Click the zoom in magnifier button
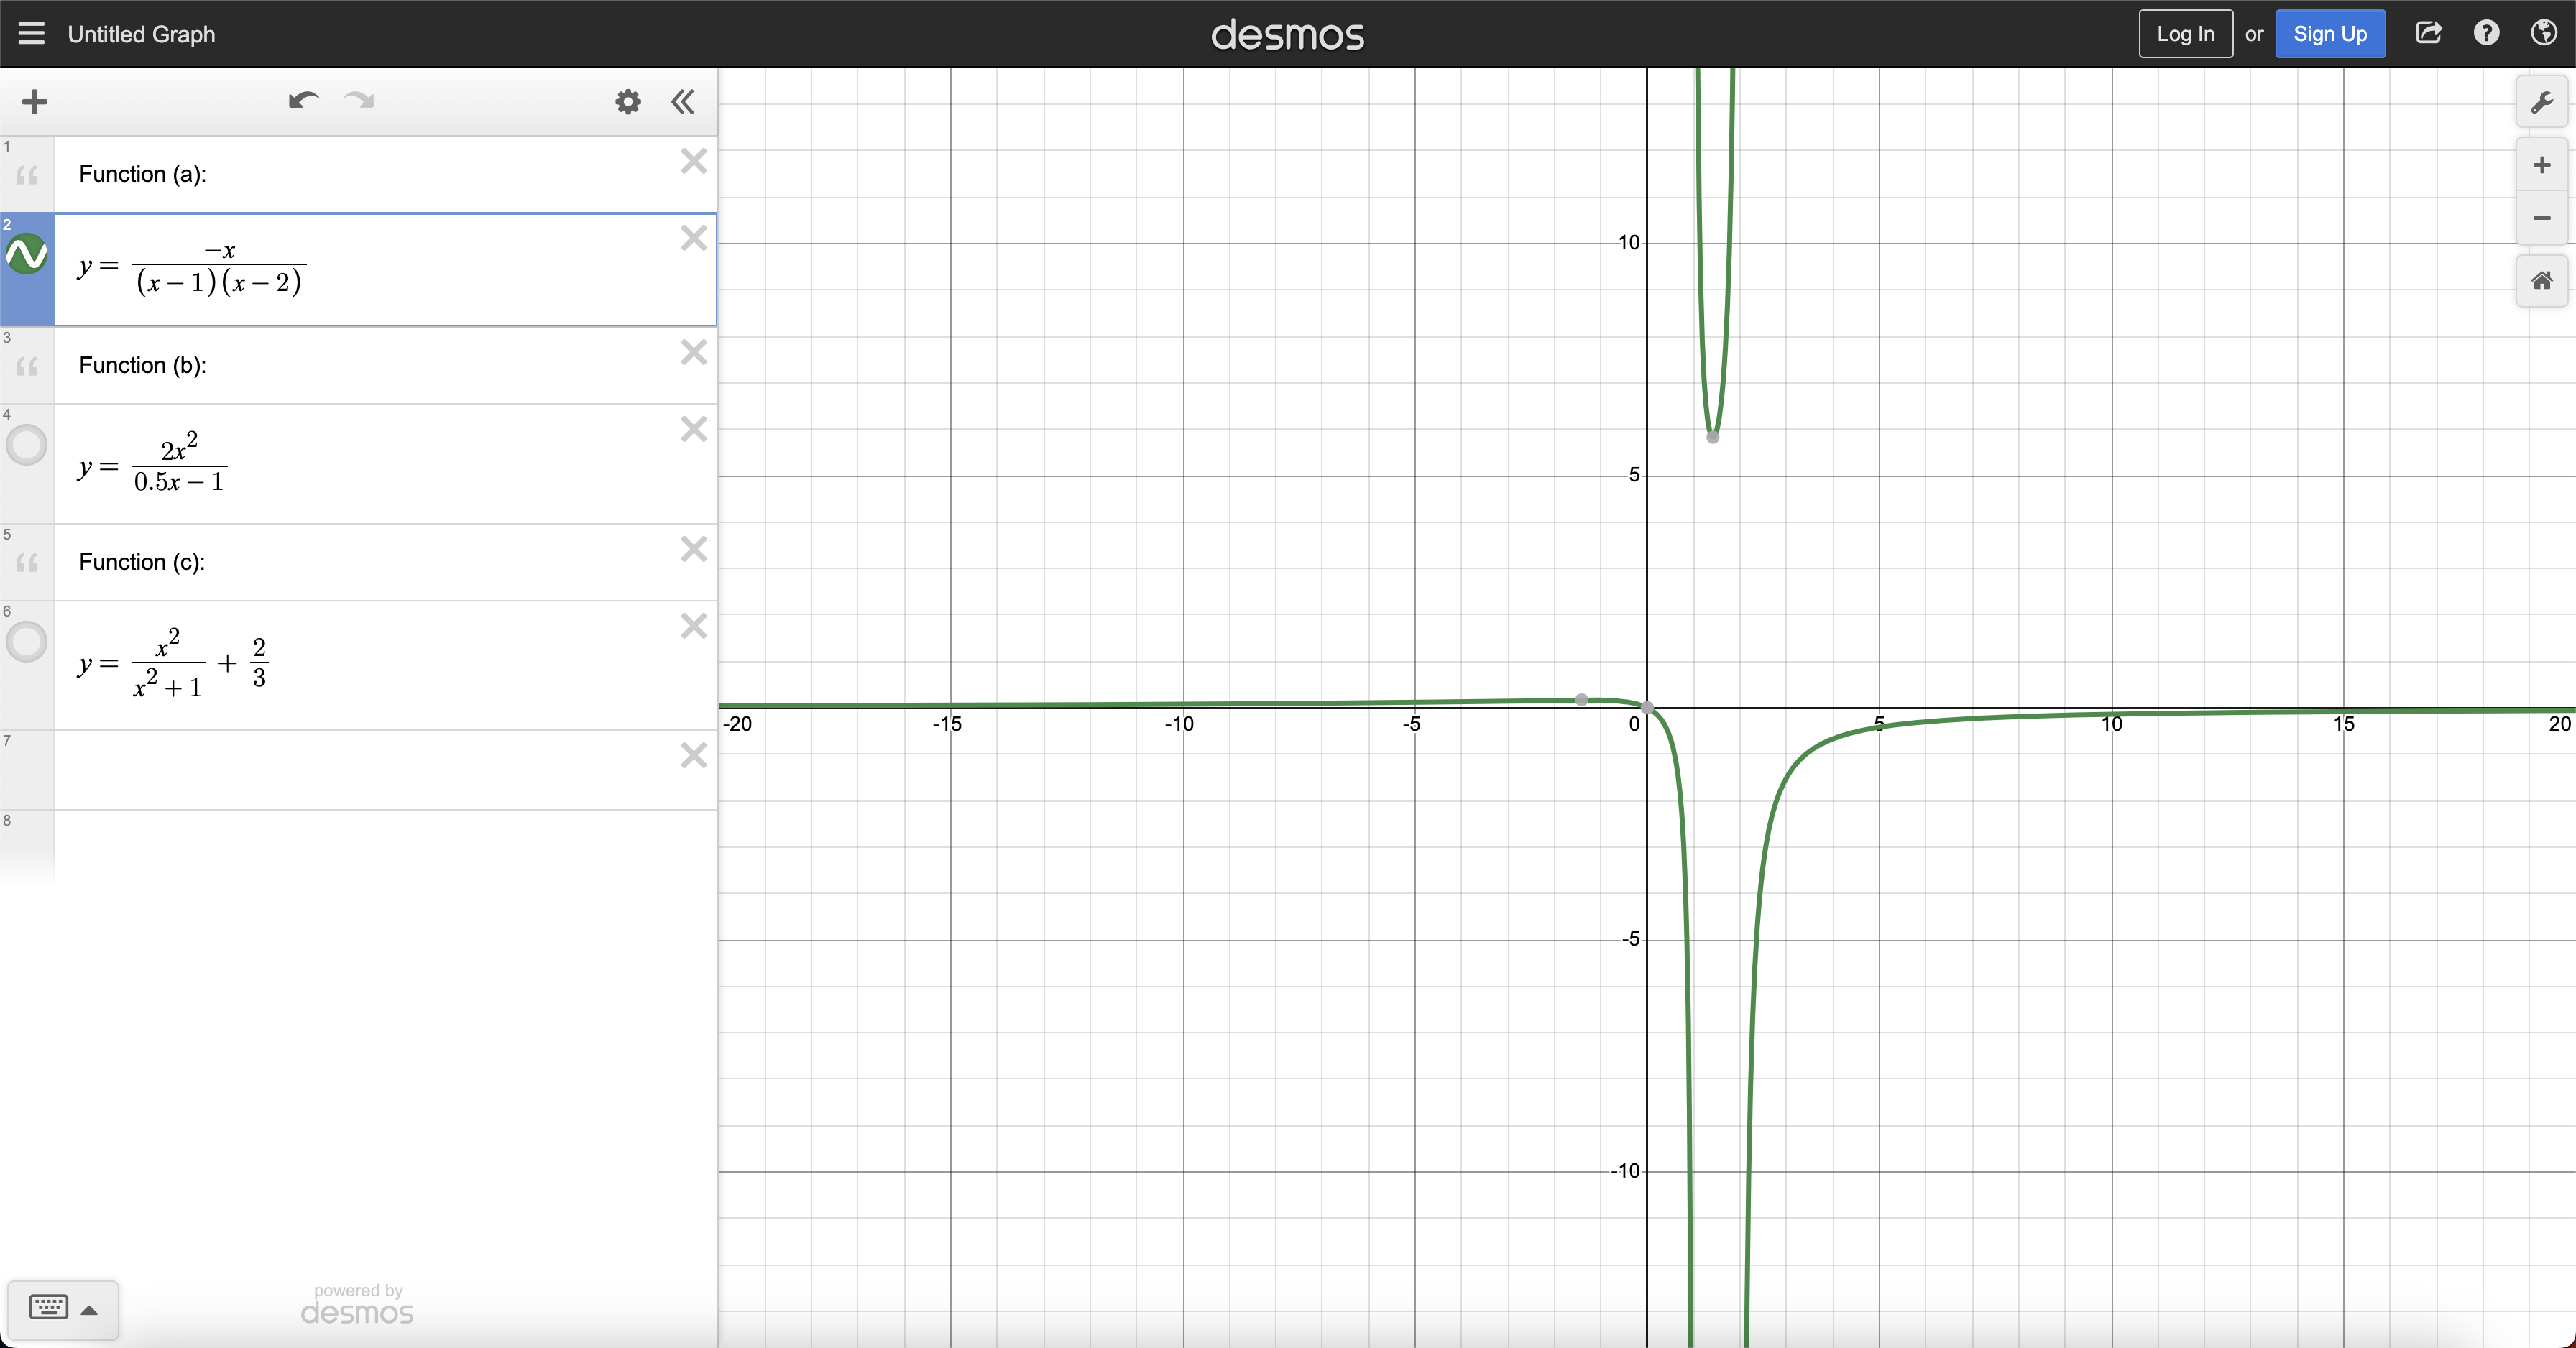Screen dimensions: 2576x1348 click(x=2541, y=166)
